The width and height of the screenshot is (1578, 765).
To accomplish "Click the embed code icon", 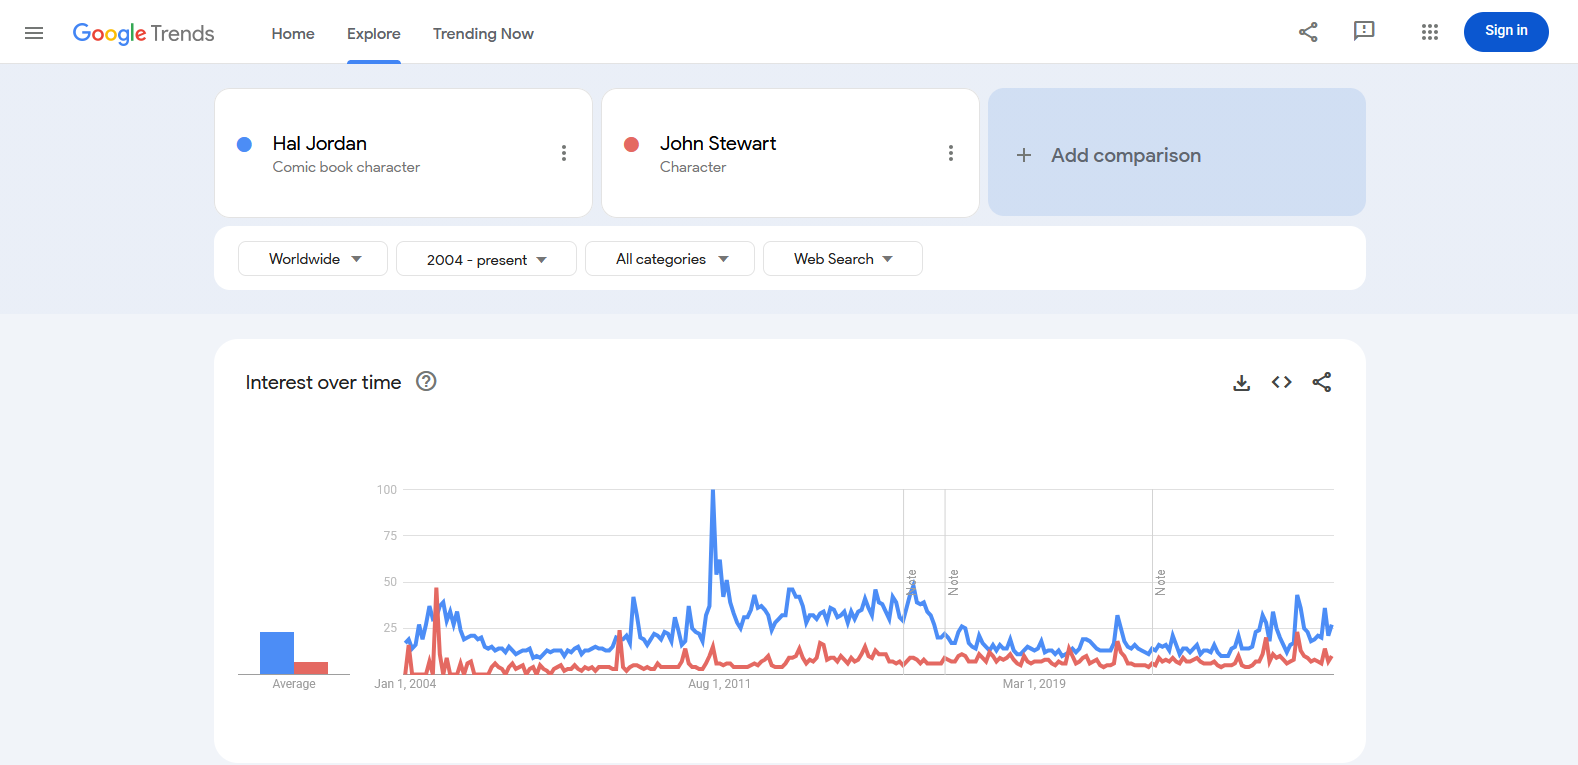I will [1282, 382].
